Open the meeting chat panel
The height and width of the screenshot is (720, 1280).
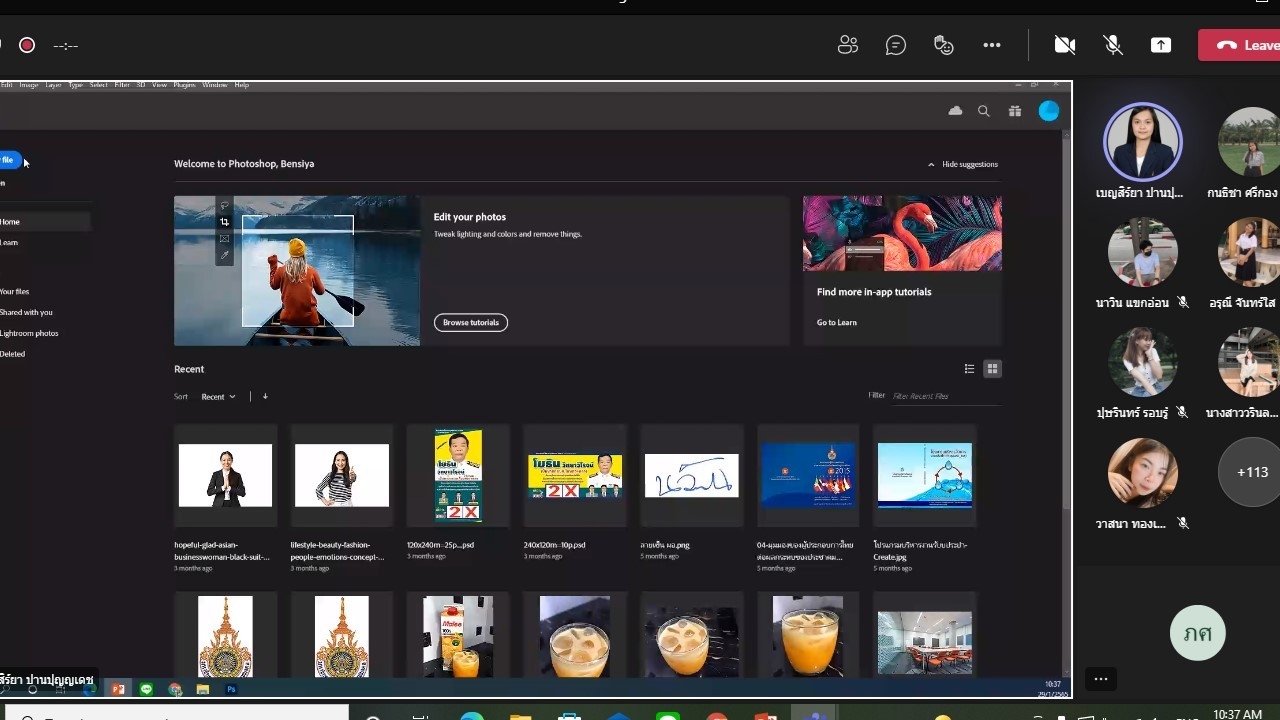tap(896, 45)
